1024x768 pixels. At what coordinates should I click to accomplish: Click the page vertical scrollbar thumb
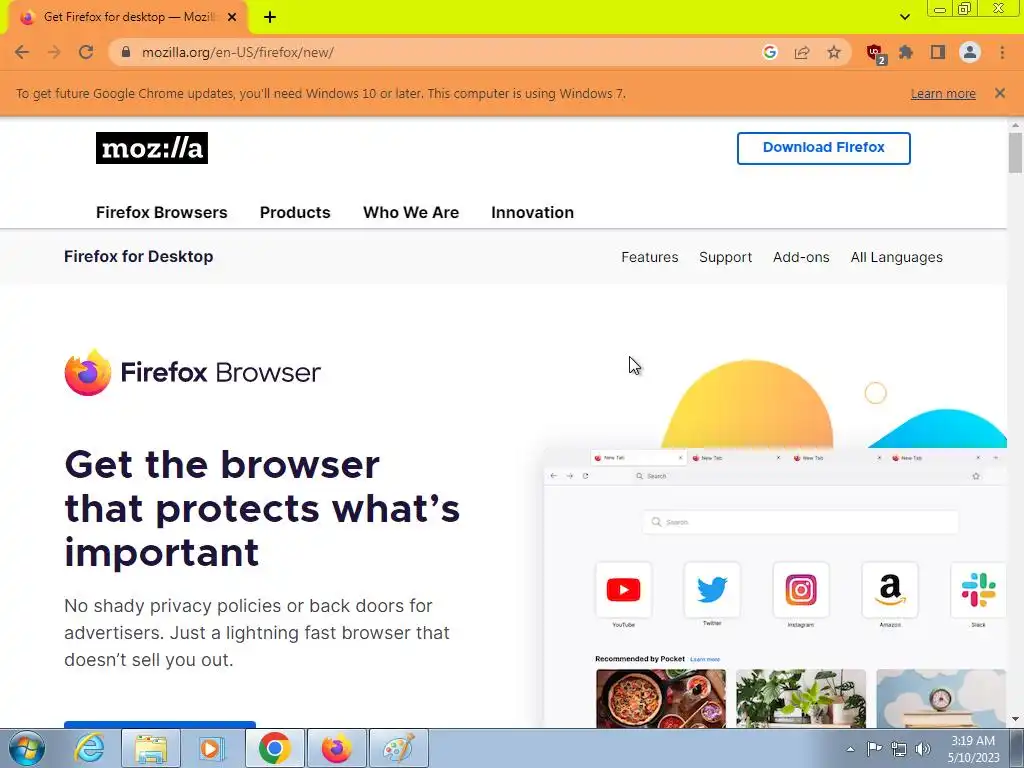(x=1015, y=153)
